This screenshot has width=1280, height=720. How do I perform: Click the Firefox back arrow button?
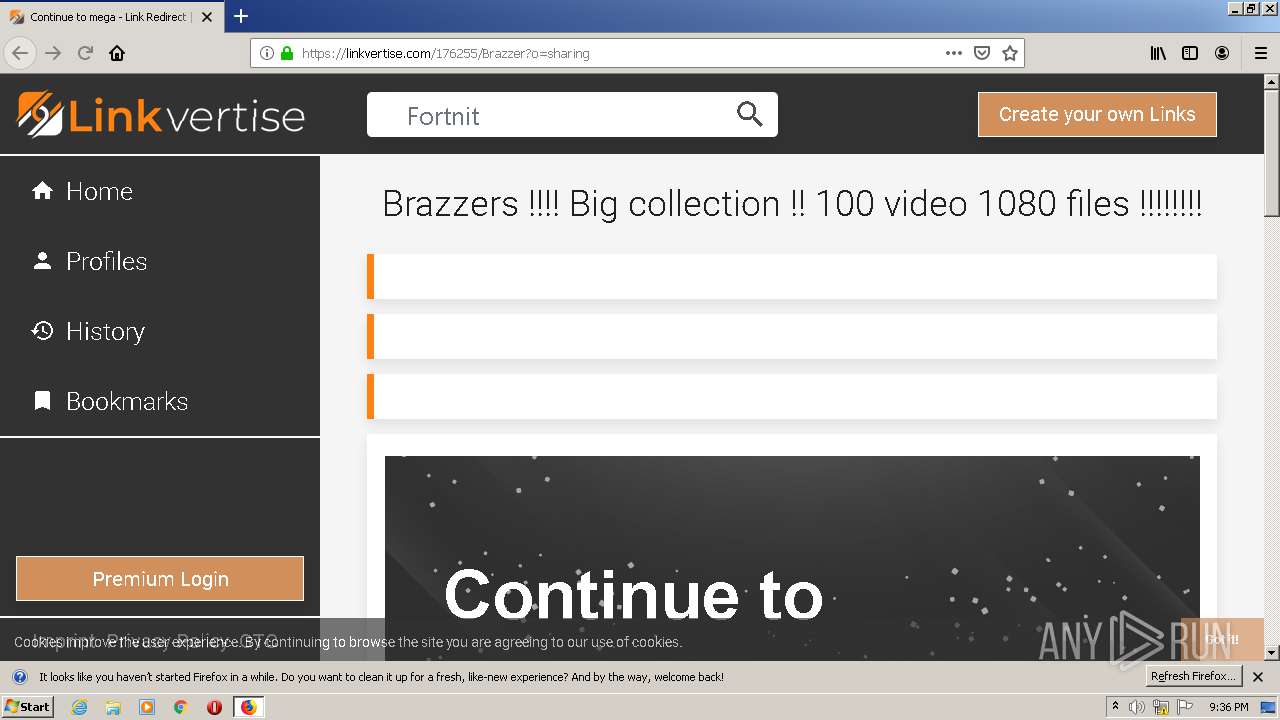pos(20,53)
